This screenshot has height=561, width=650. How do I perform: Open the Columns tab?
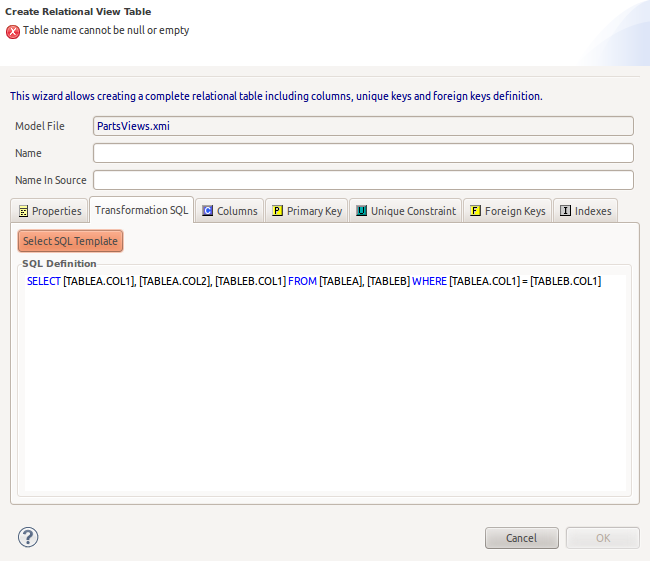point(230,211)
